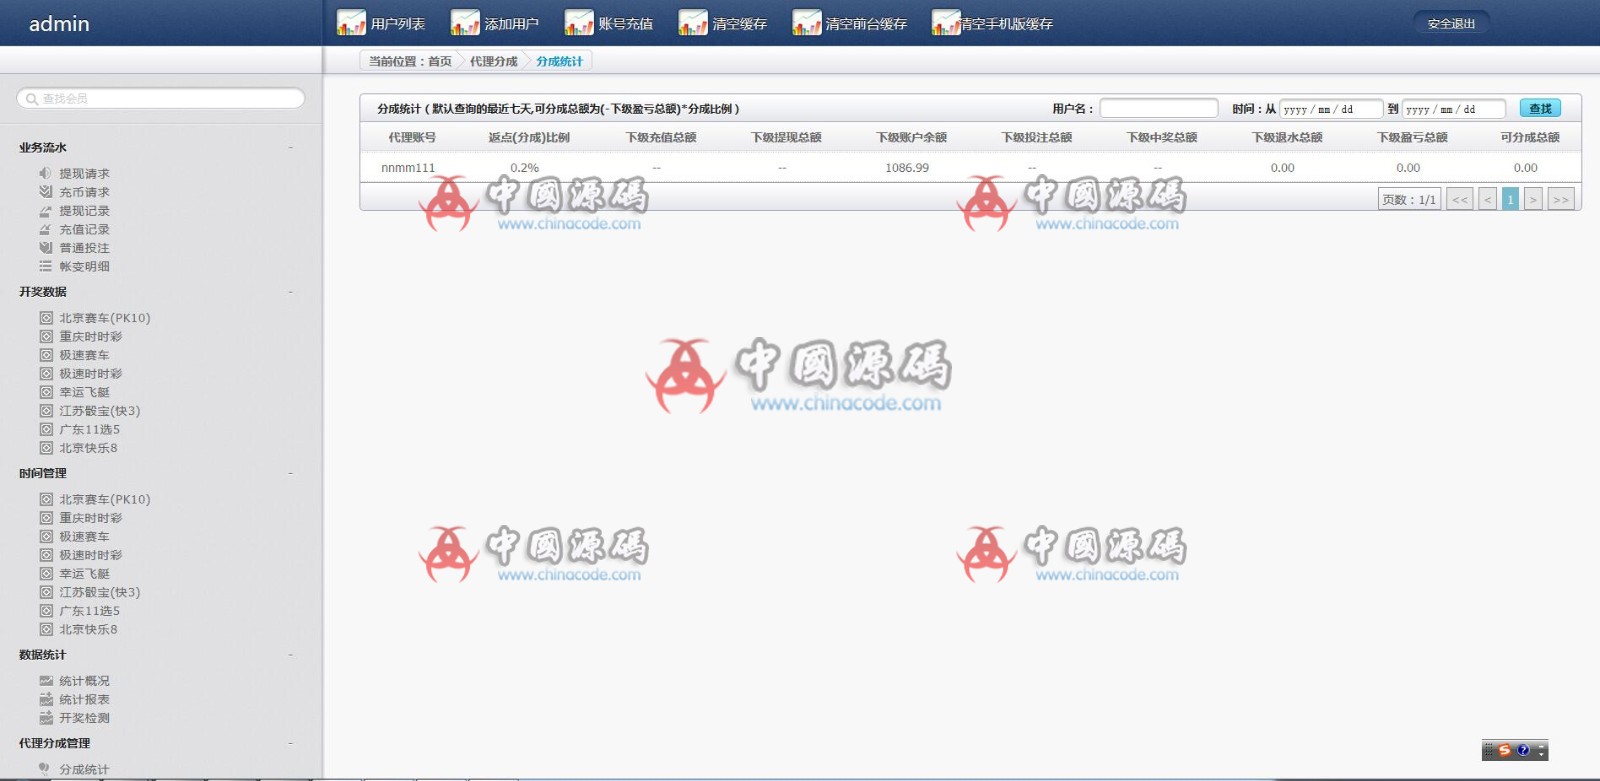Image resolution: width=1600 pixels, height=781 pixels.
Task: Click the 代理分成 breadcrumb item
Action: click(494, 61)
